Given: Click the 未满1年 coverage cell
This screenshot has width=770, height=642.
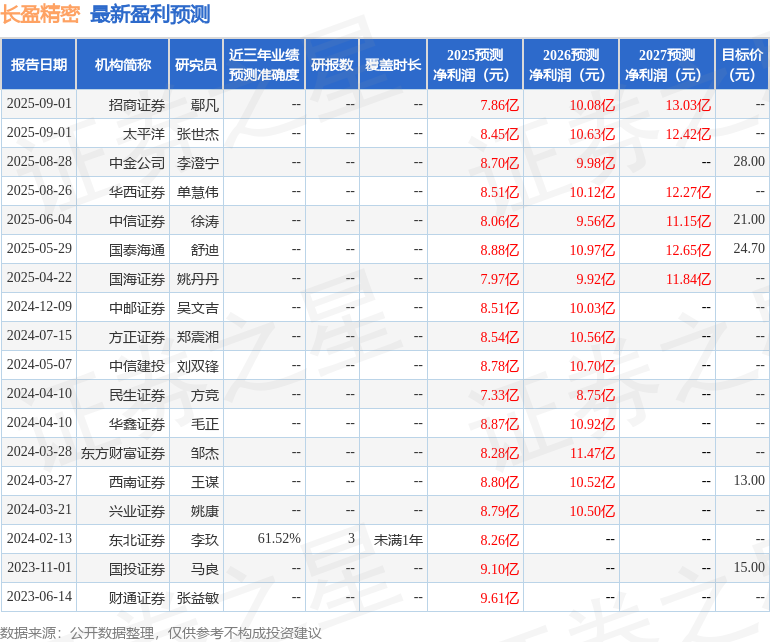Looking at the screenshot, I should pos(398,540).
